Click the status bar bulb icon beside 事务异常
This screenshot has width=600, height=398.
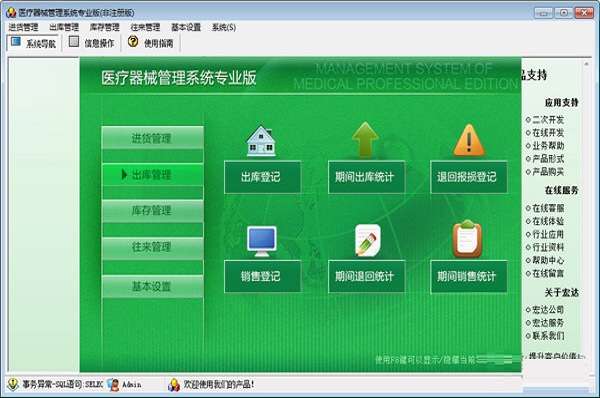coord(13,384)
